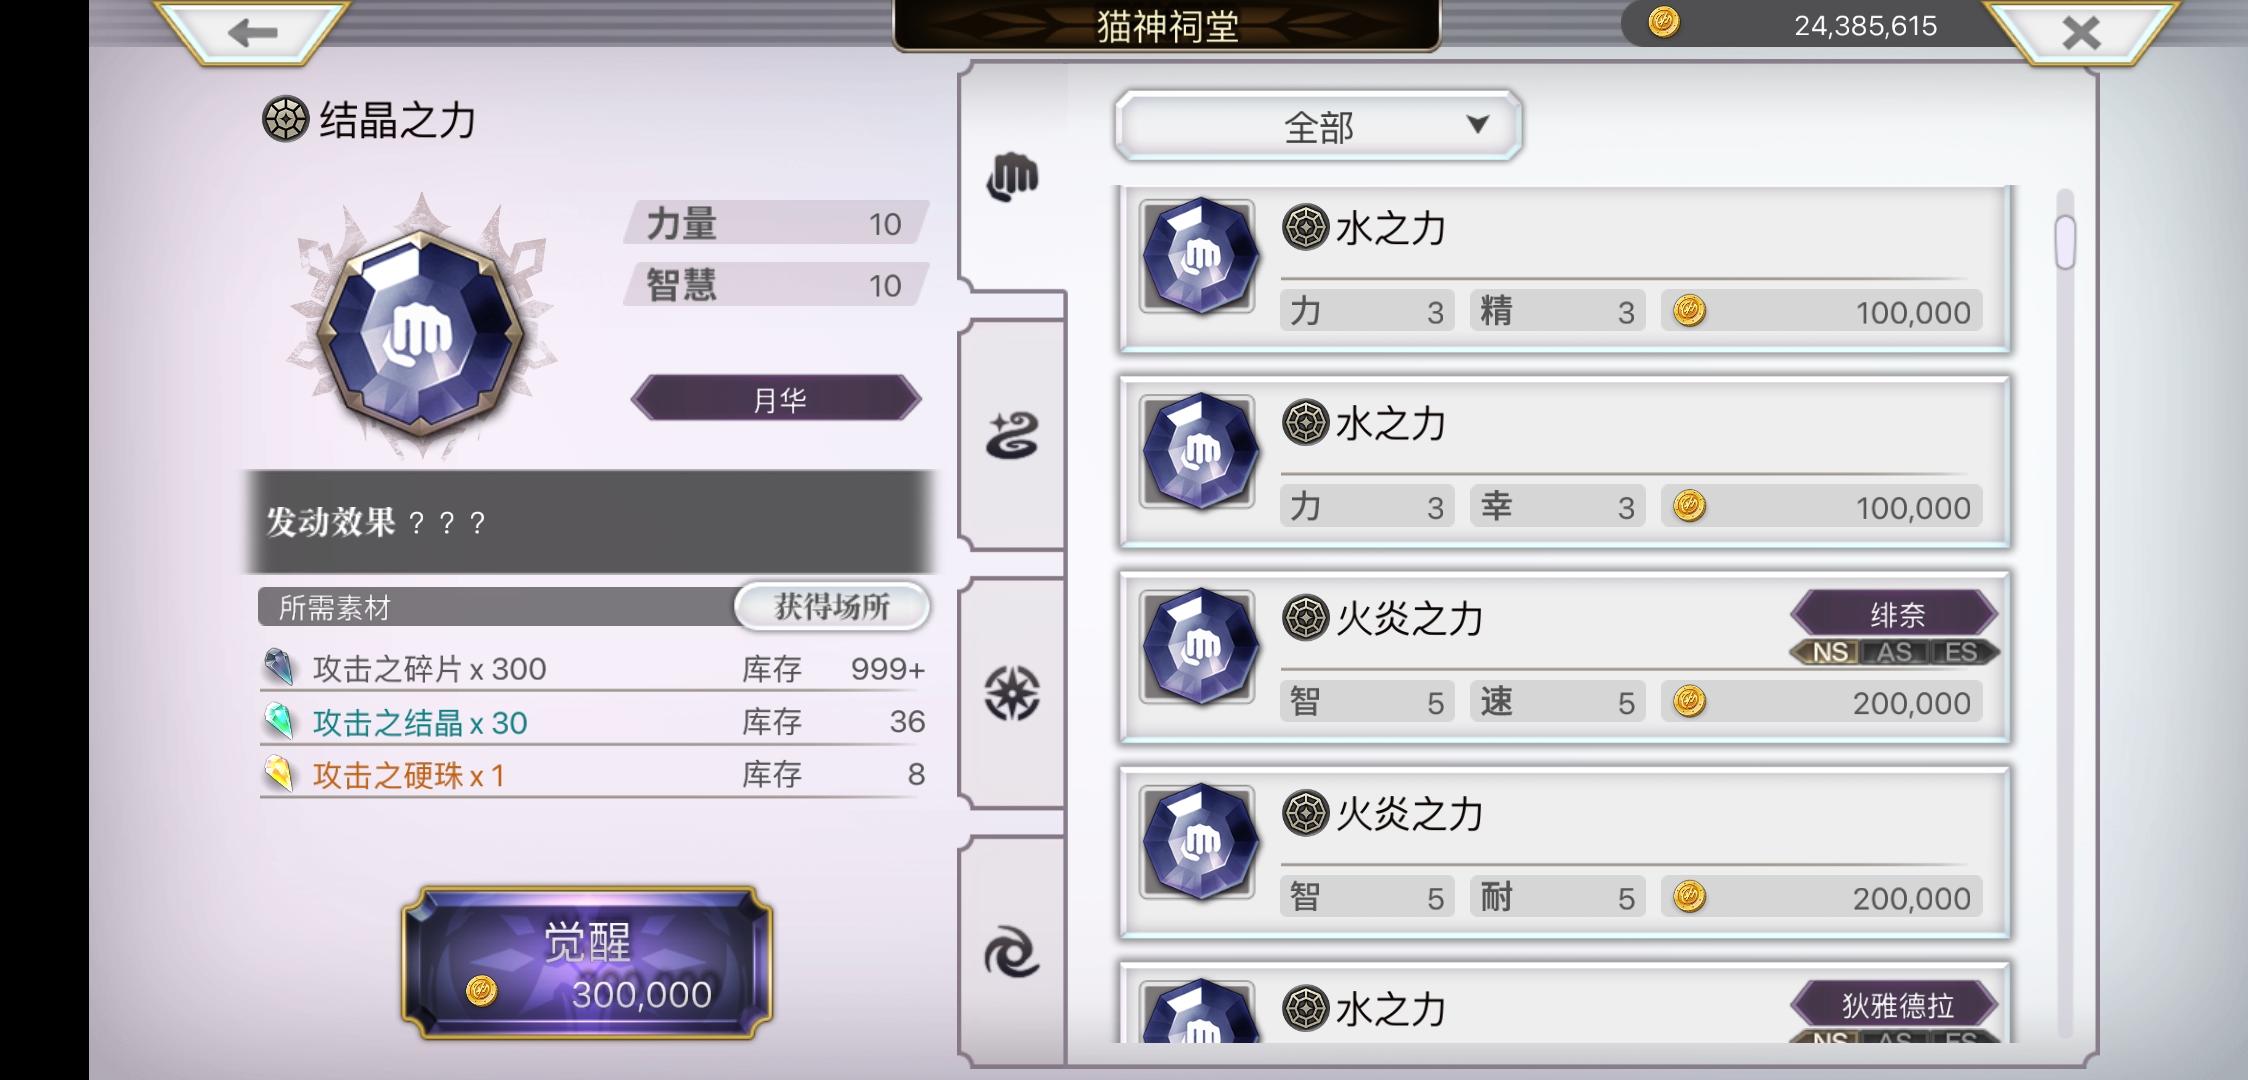Expand the filter via its arrow

1477,124
